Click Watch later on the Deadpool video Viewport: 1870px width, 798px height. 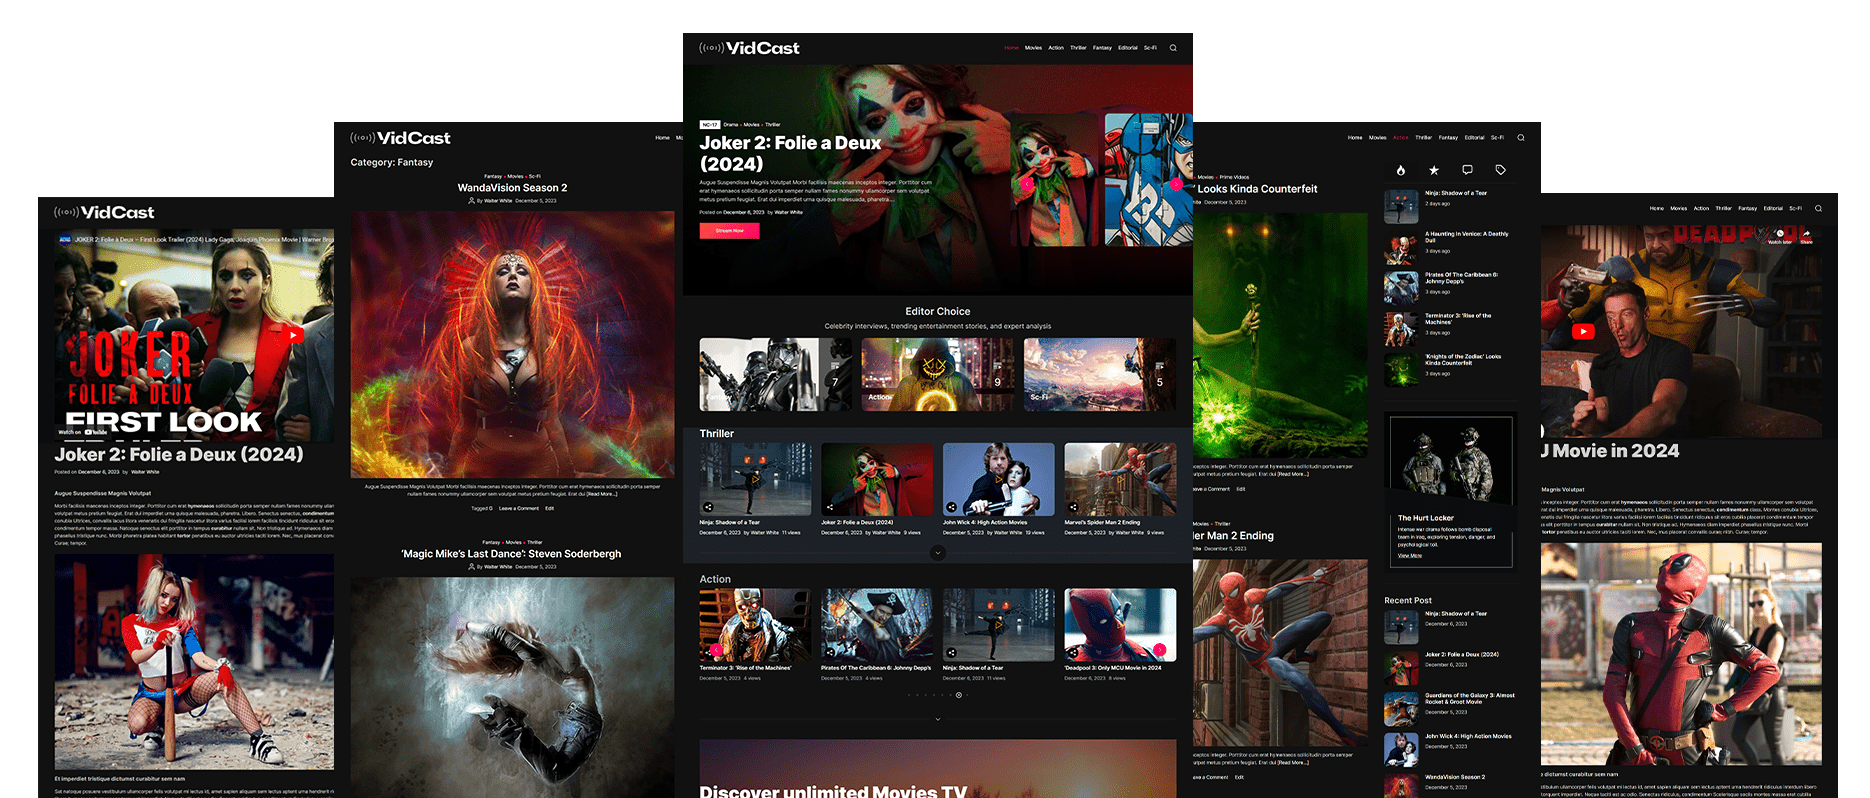1780,236
